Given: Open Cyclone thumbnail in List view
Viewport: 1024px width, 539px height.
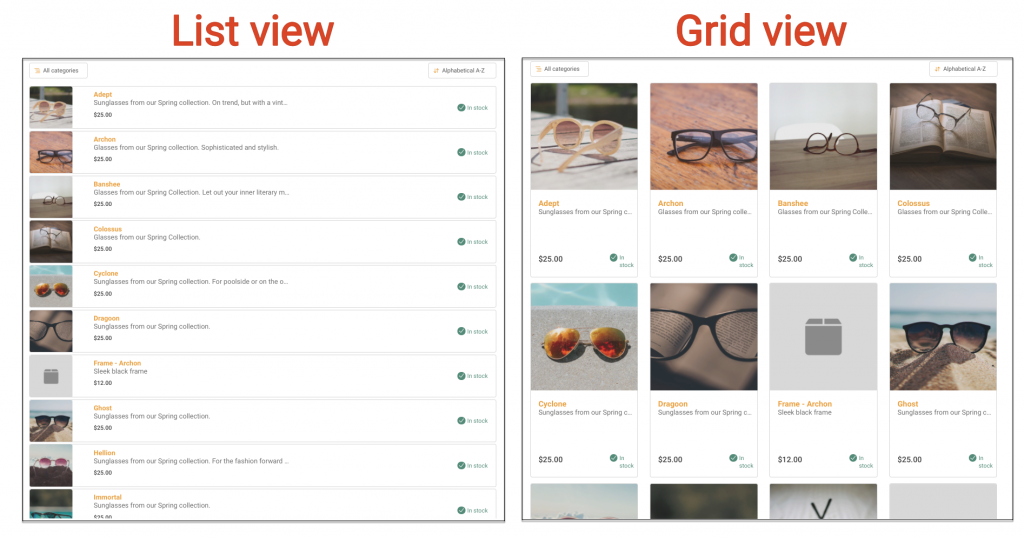Looking at the screenshot, I should pyautogui.click(x=51, y=286).
